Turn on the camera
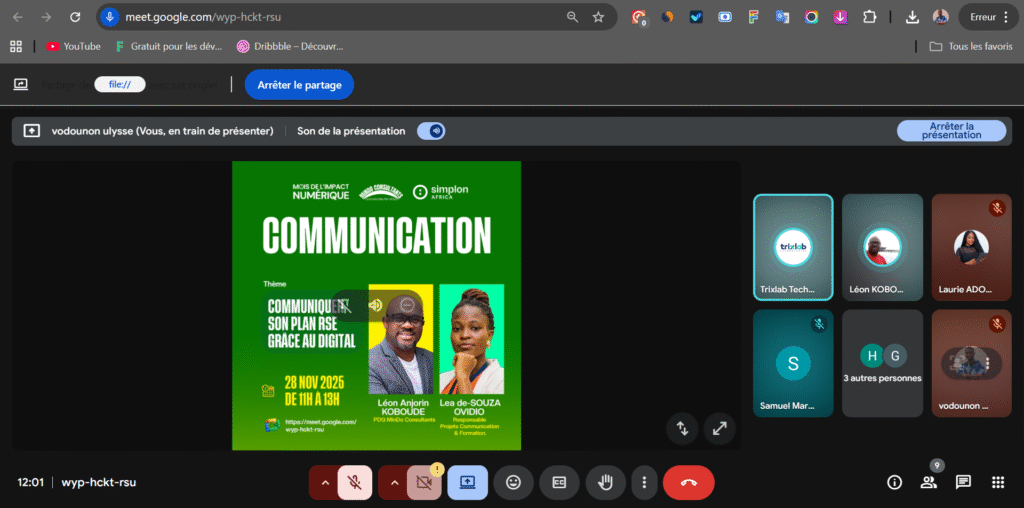 pyautogui.click(x=424, y=482)
